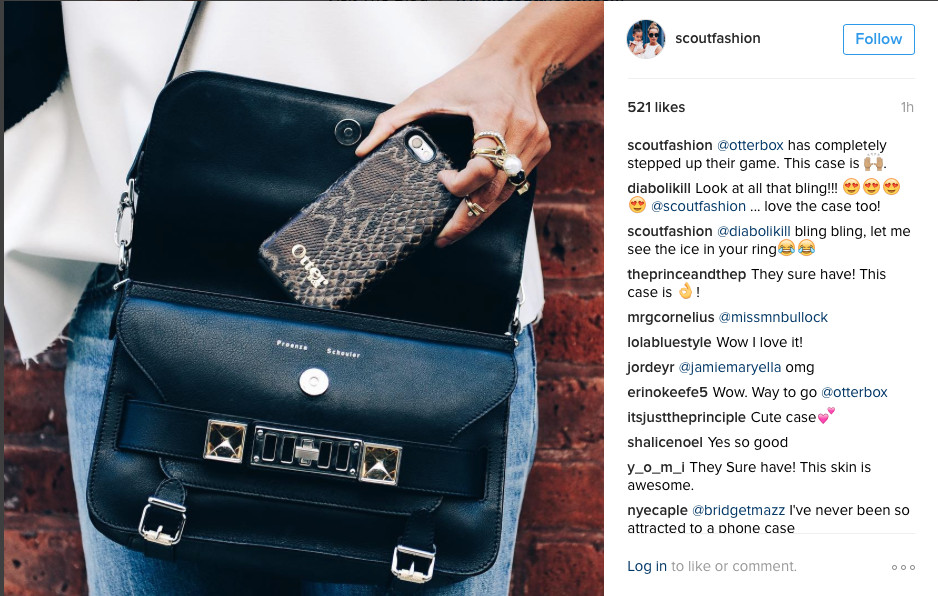
Task: Click the Log in link
Action: pyautogui.click(x=646, y=566)
